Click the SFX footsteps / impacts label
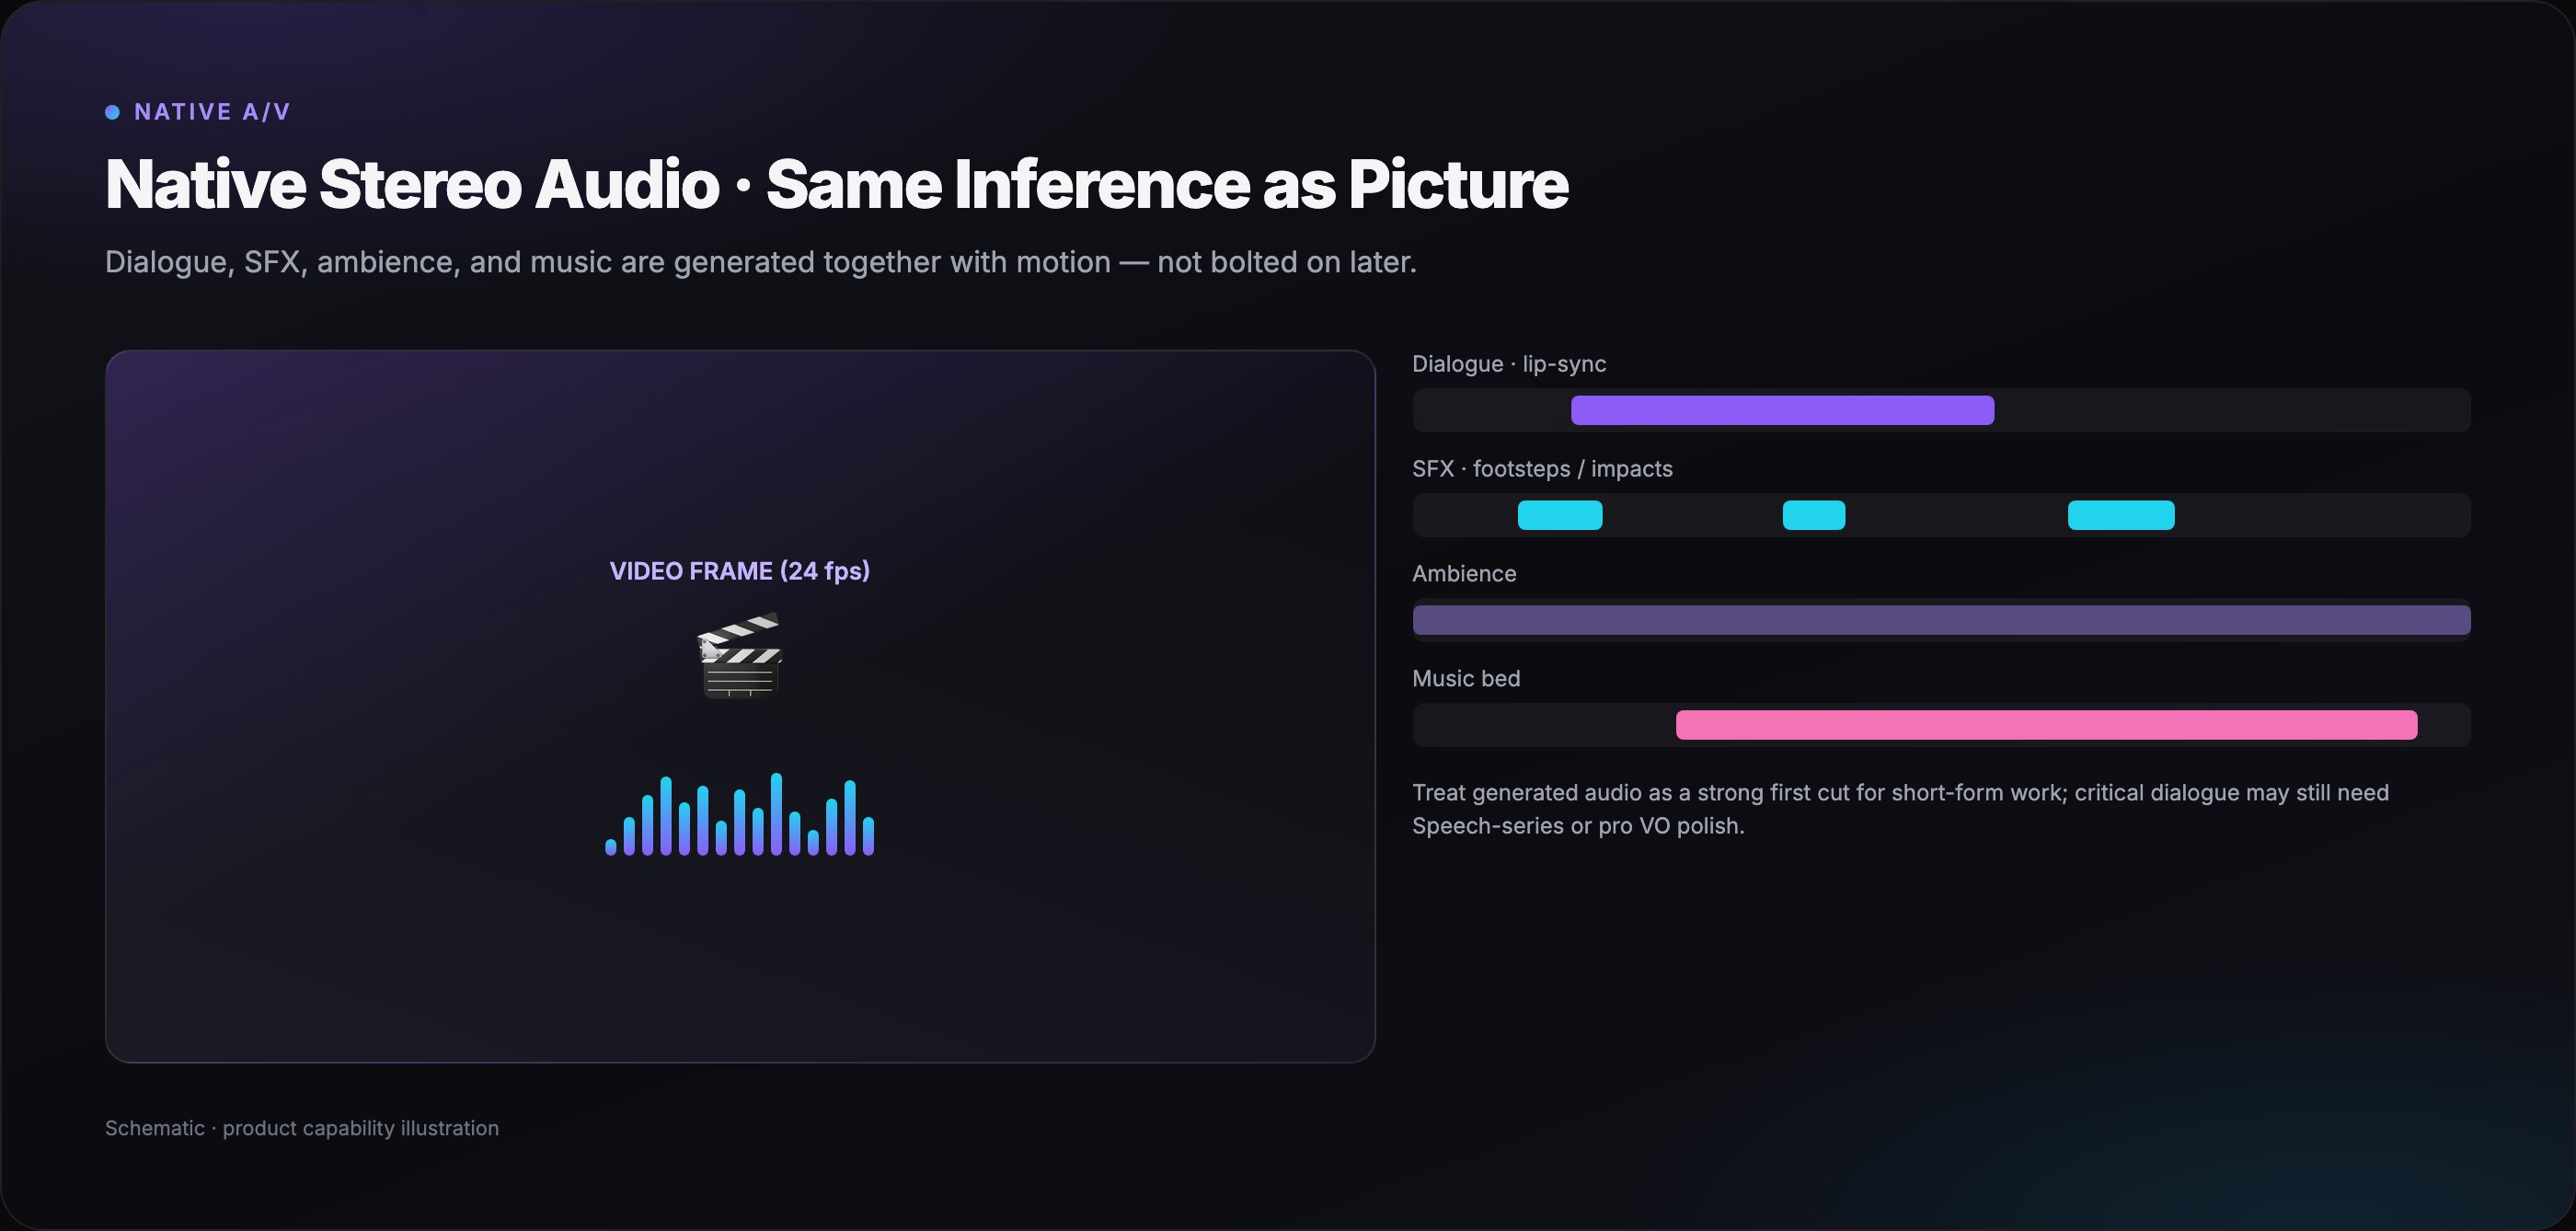The image size is (2576, 1231). [1542, 469]
